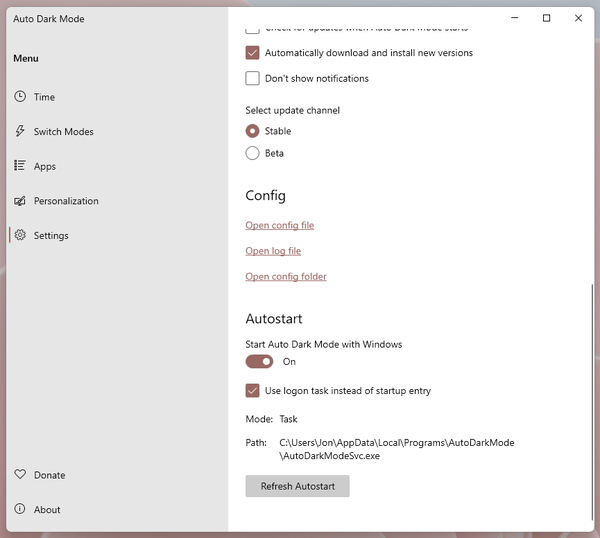The width and height of the screenshot is (600, 538).
Task: Click the heart icon next to Donate
Action: coord(20,475)
